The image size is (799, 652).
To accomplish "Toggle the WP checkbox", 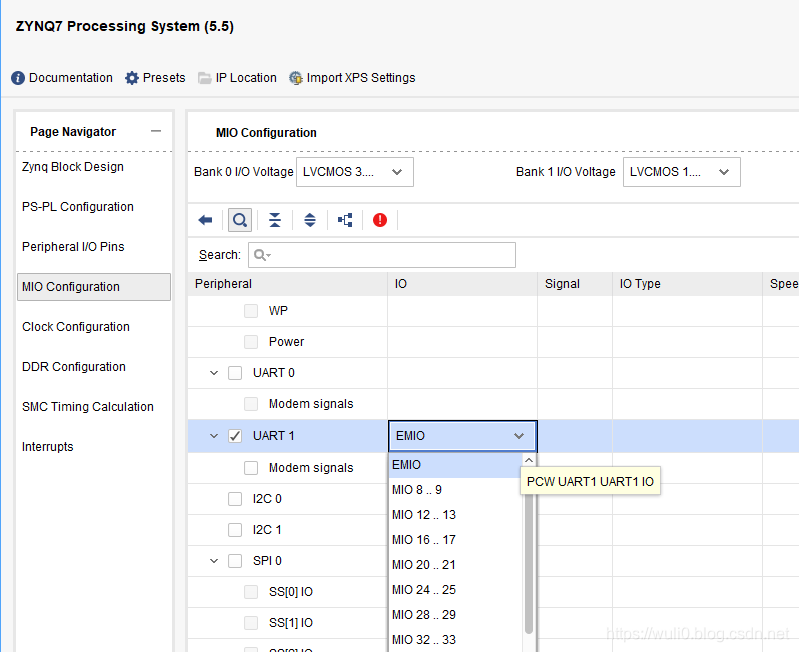I will (251, 311).
